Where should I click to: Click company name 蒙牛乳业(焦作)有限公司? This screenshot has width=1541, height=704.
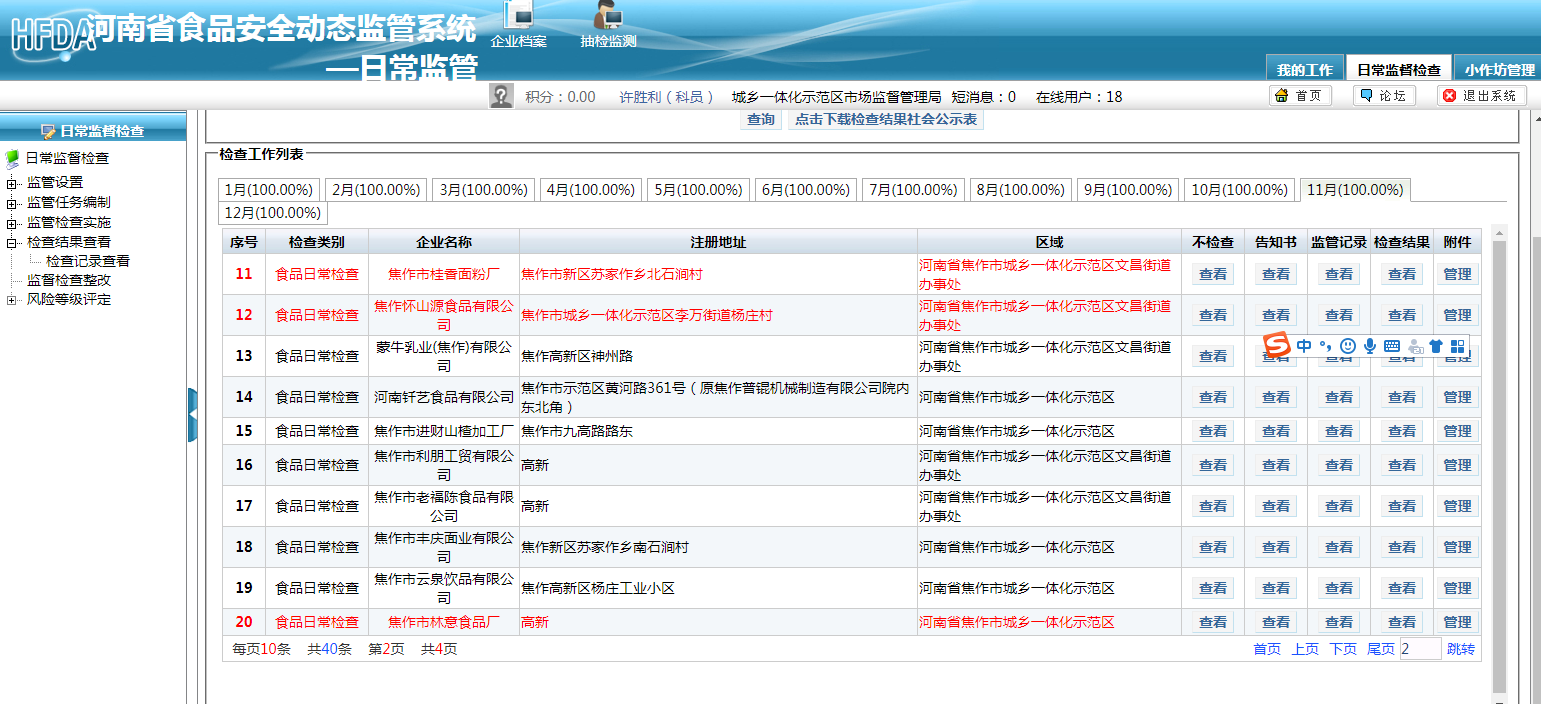444,356
